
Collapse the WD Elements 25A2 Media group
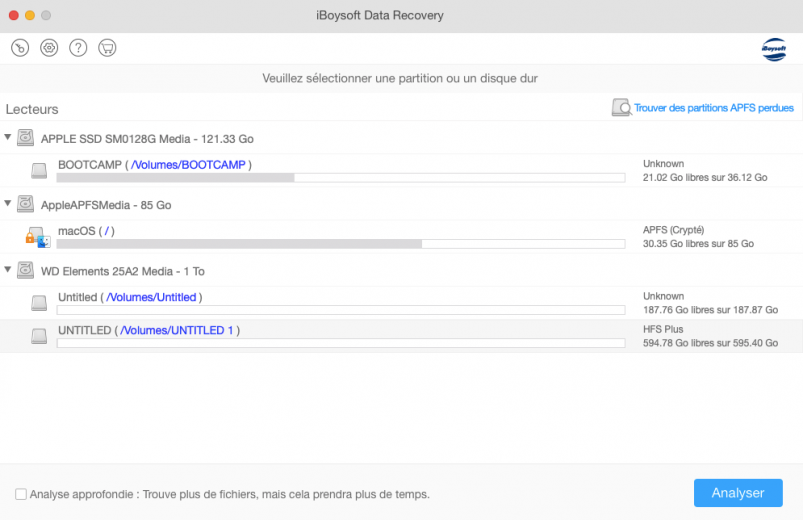(x=8, y=269)
